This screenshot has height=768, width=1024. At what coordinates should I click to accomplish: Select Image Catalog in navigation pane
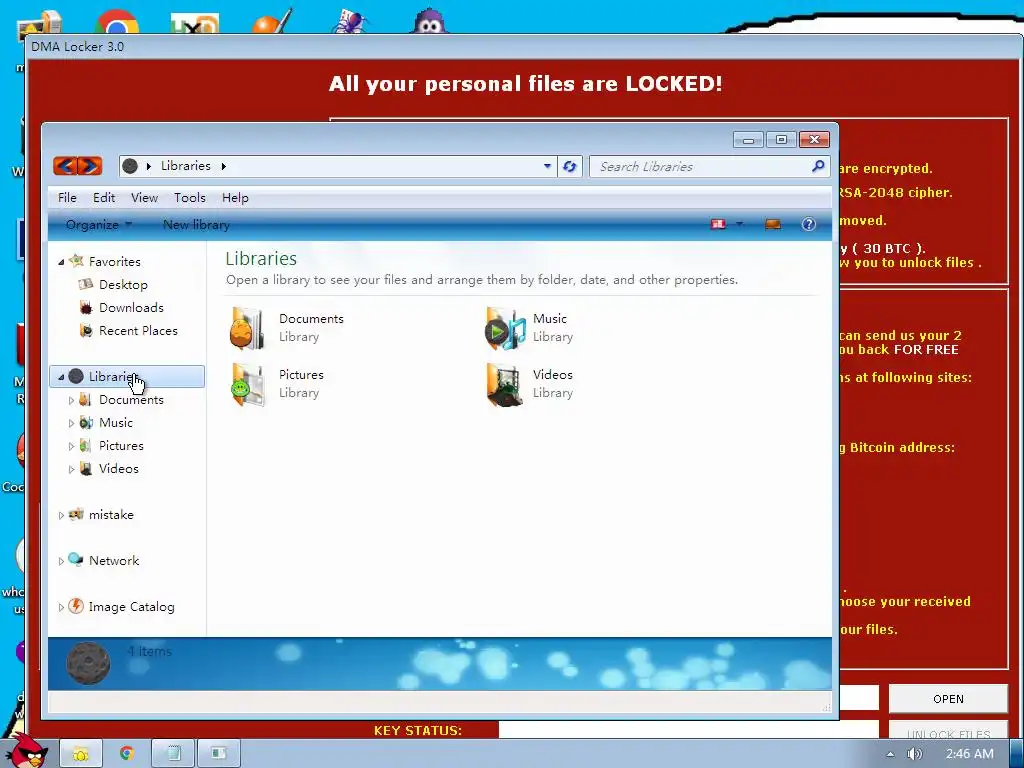pyautogui.click(x=131, y=607)
